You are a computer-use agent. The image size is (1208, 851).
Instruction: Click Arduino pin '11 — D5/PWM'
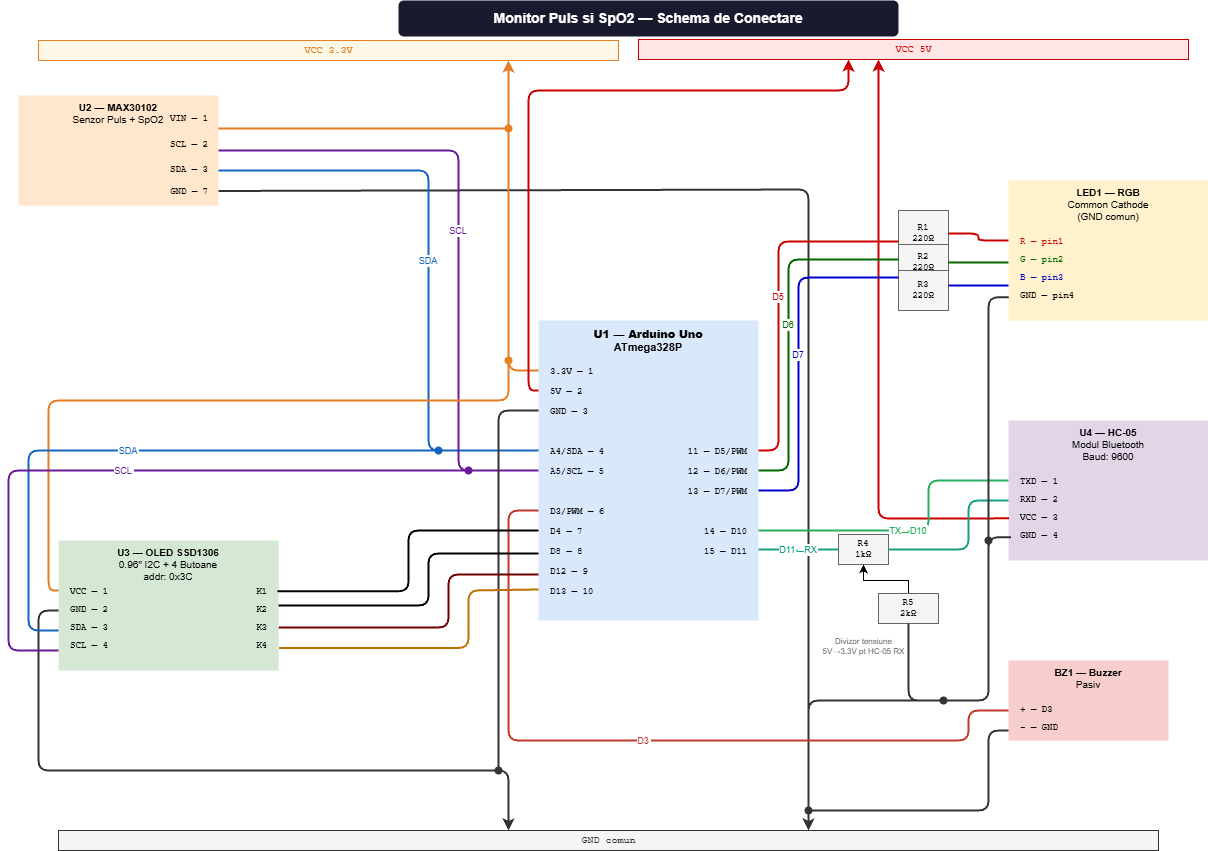coord(717,451)
